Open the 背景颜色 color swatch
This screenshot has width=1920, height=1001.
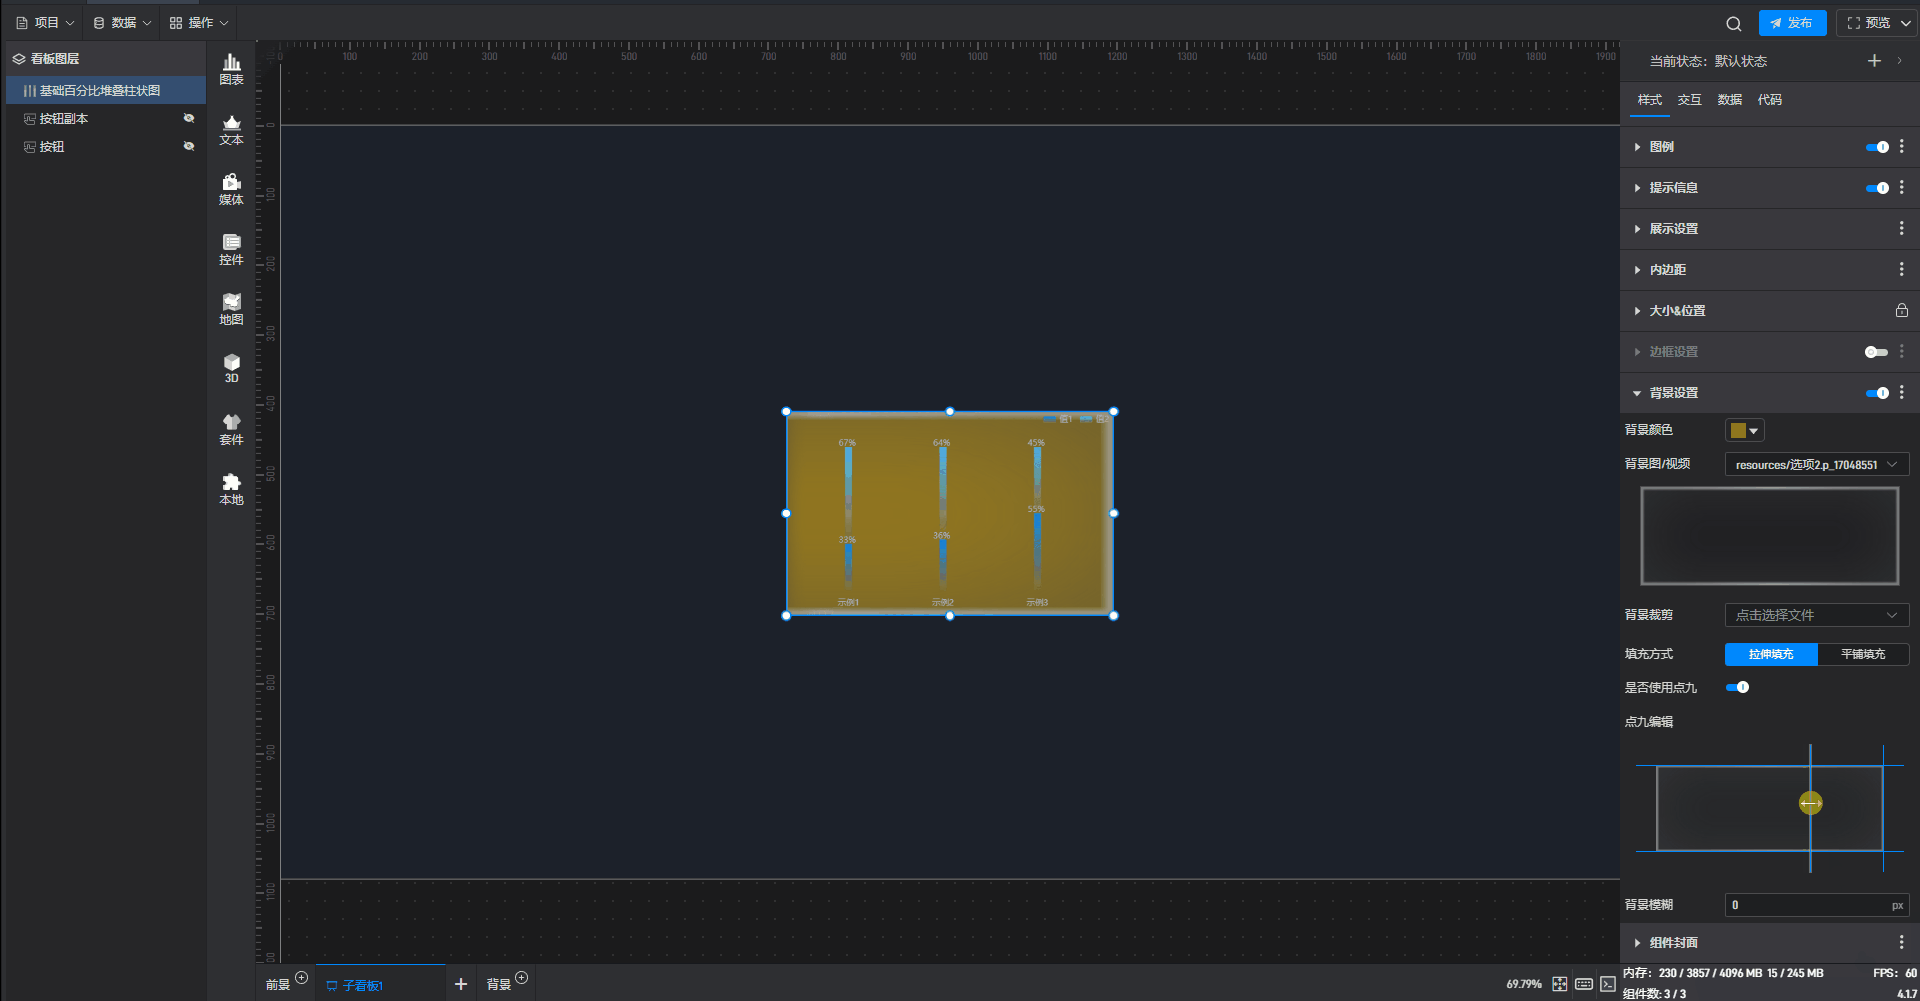(1744, 430)
